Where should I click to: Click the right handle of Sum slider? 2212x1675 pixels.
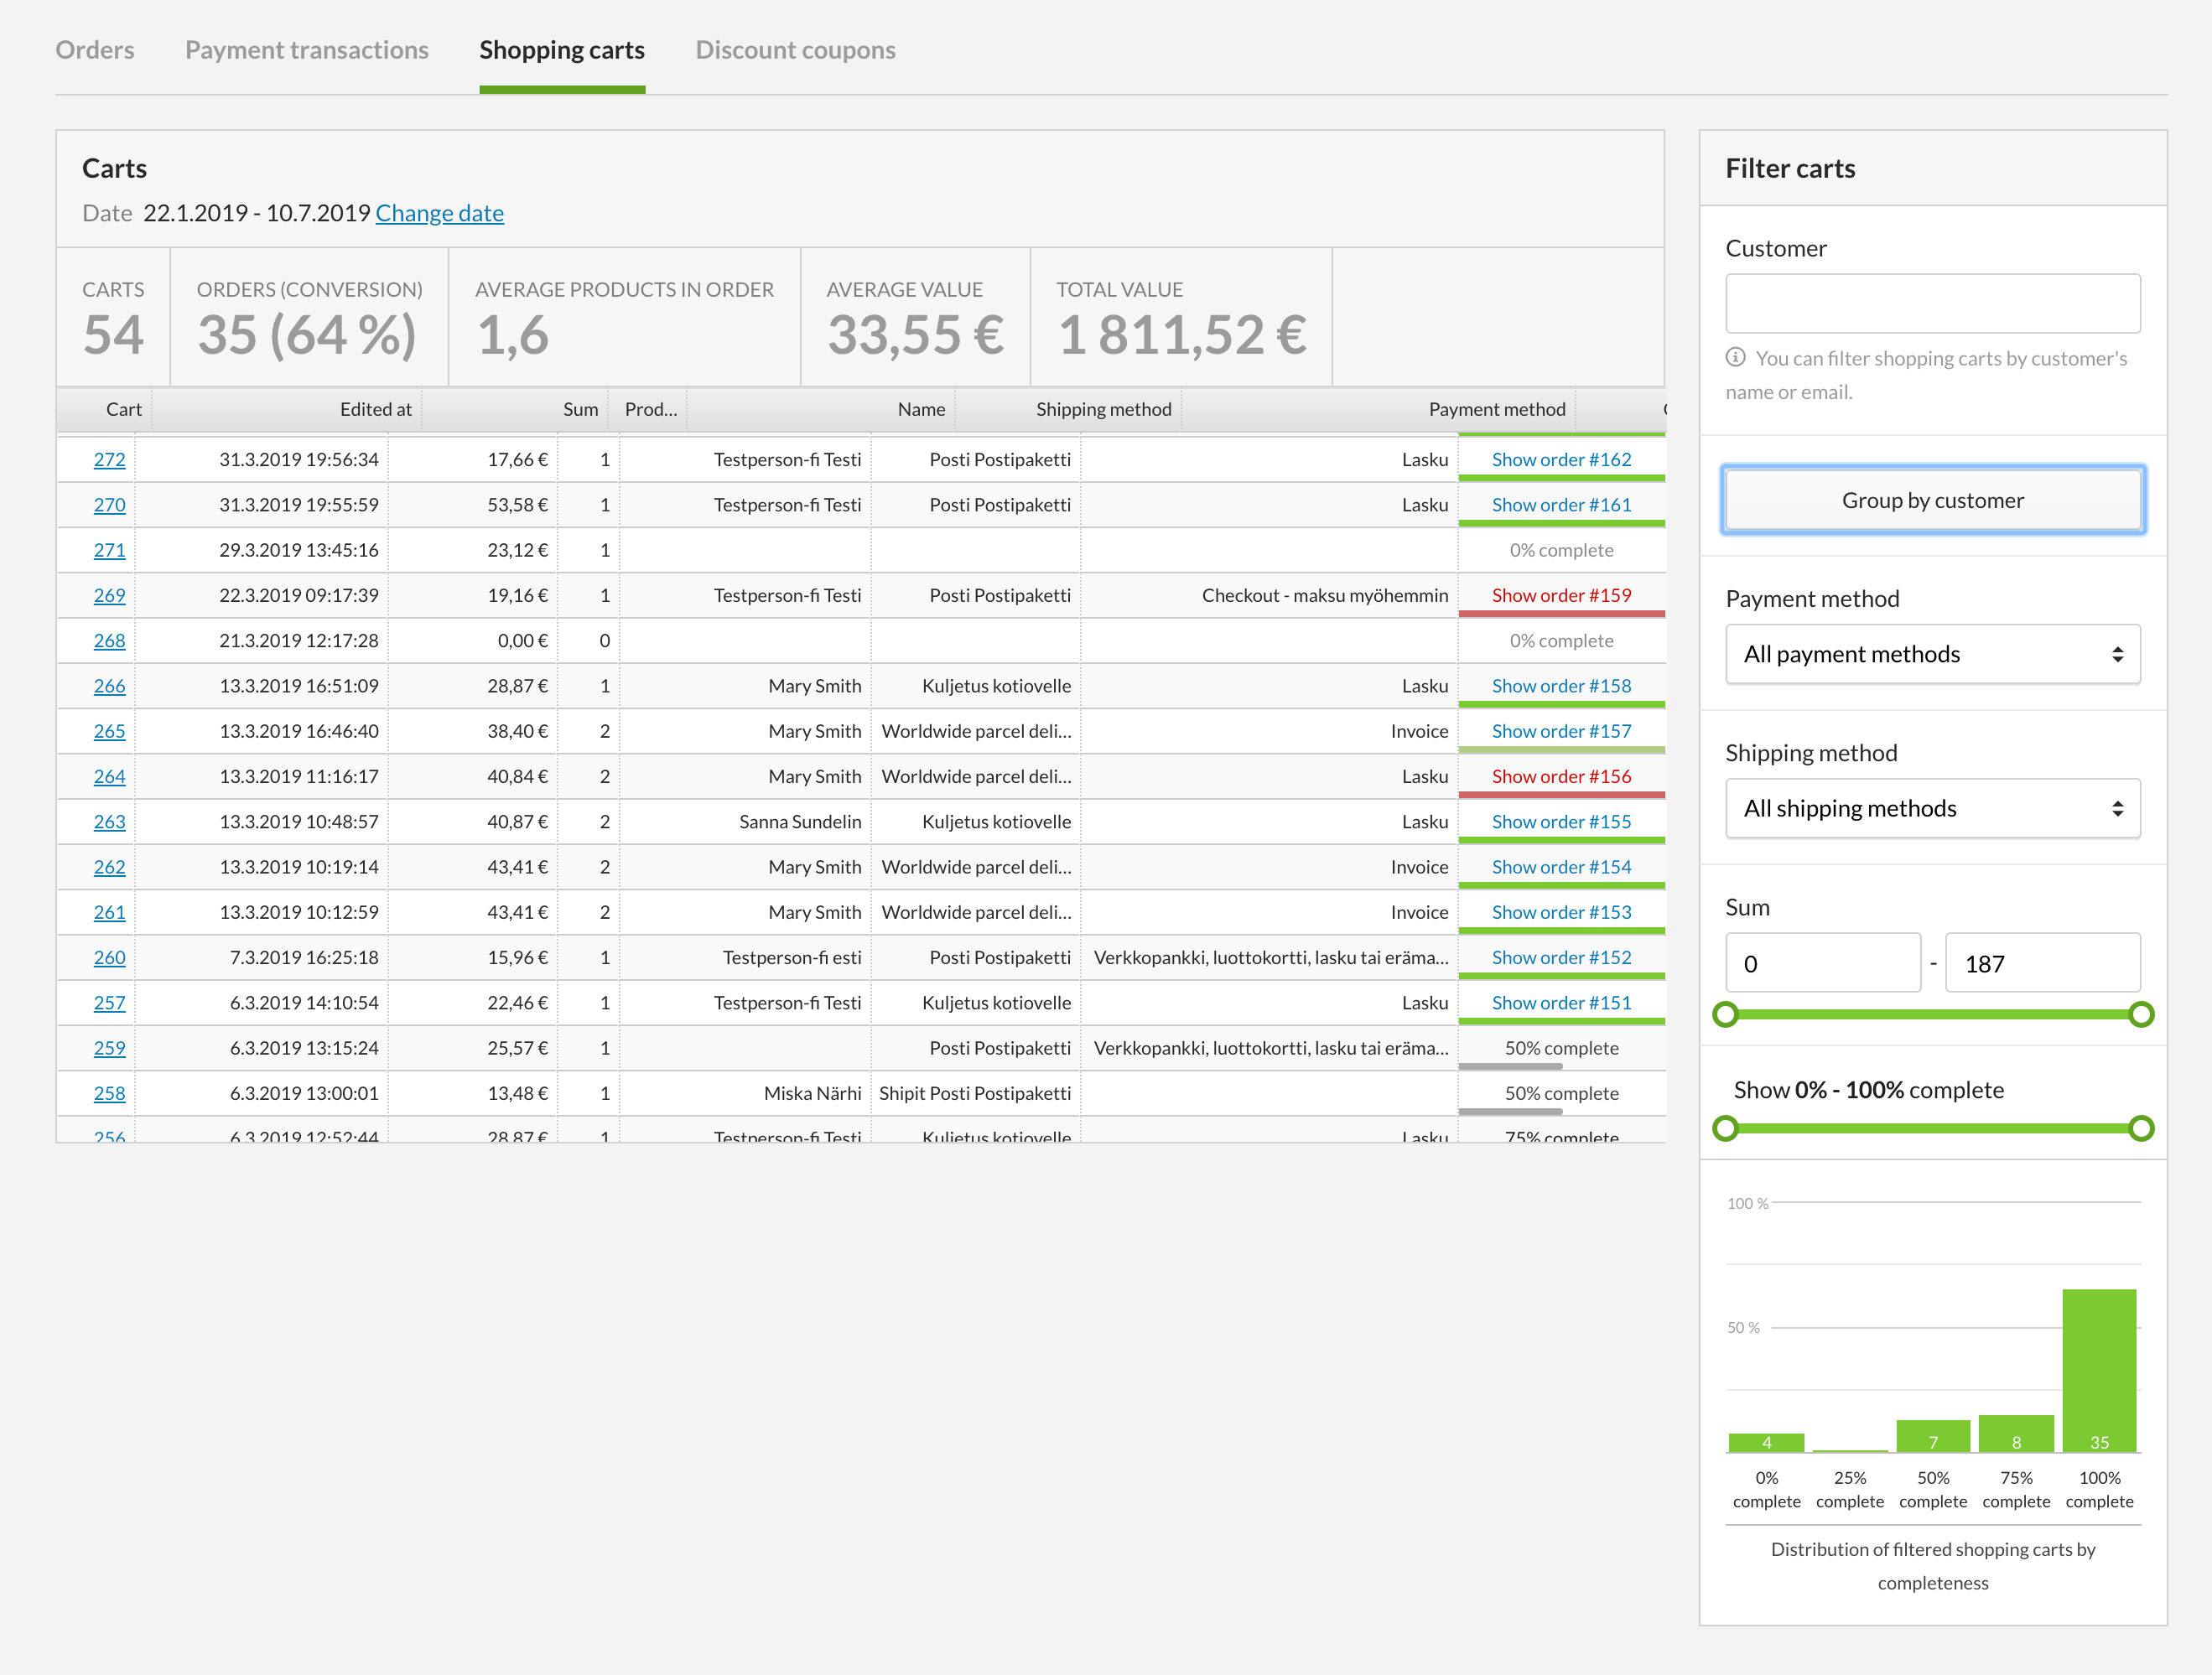pyautogui.click(x=2141, y=1015)
